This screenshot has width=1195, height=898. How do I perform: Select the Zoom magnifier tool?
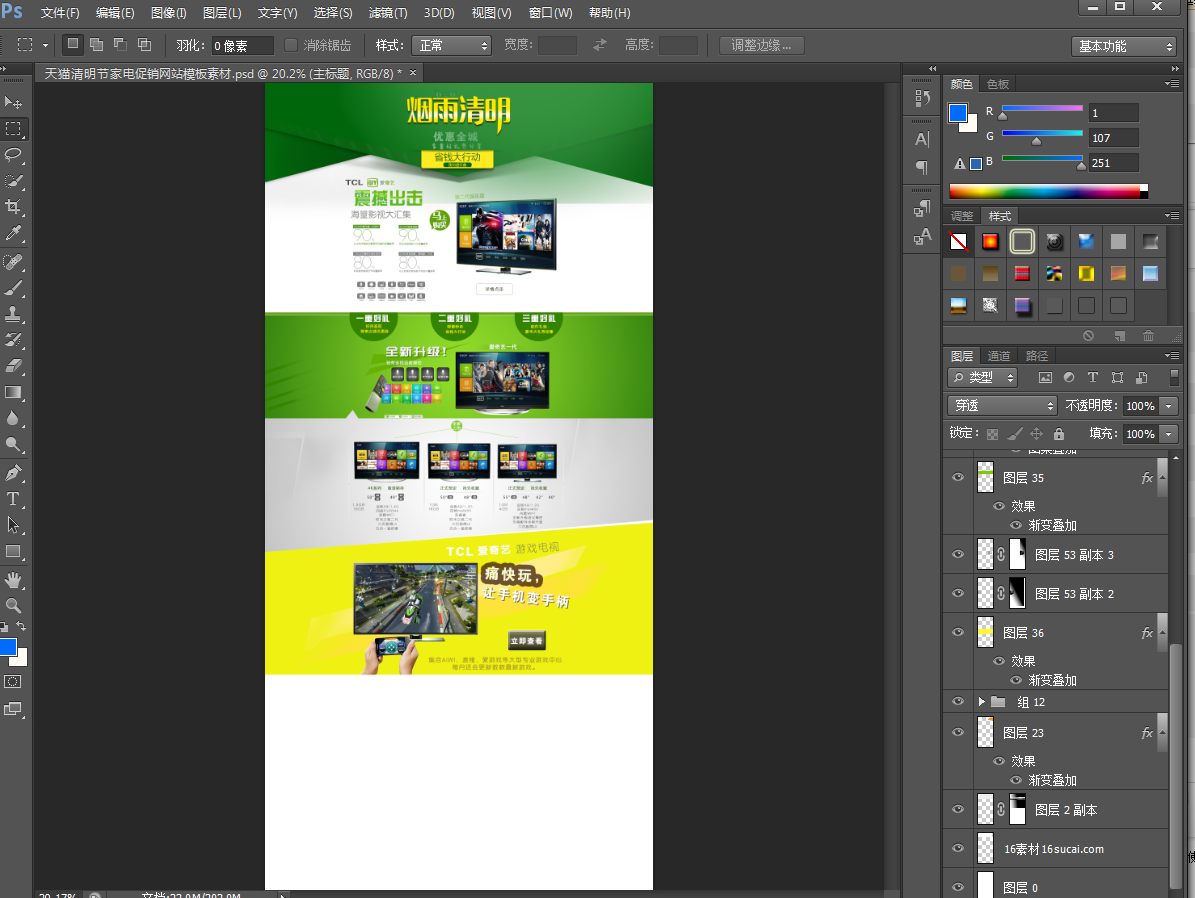[14, 605]
